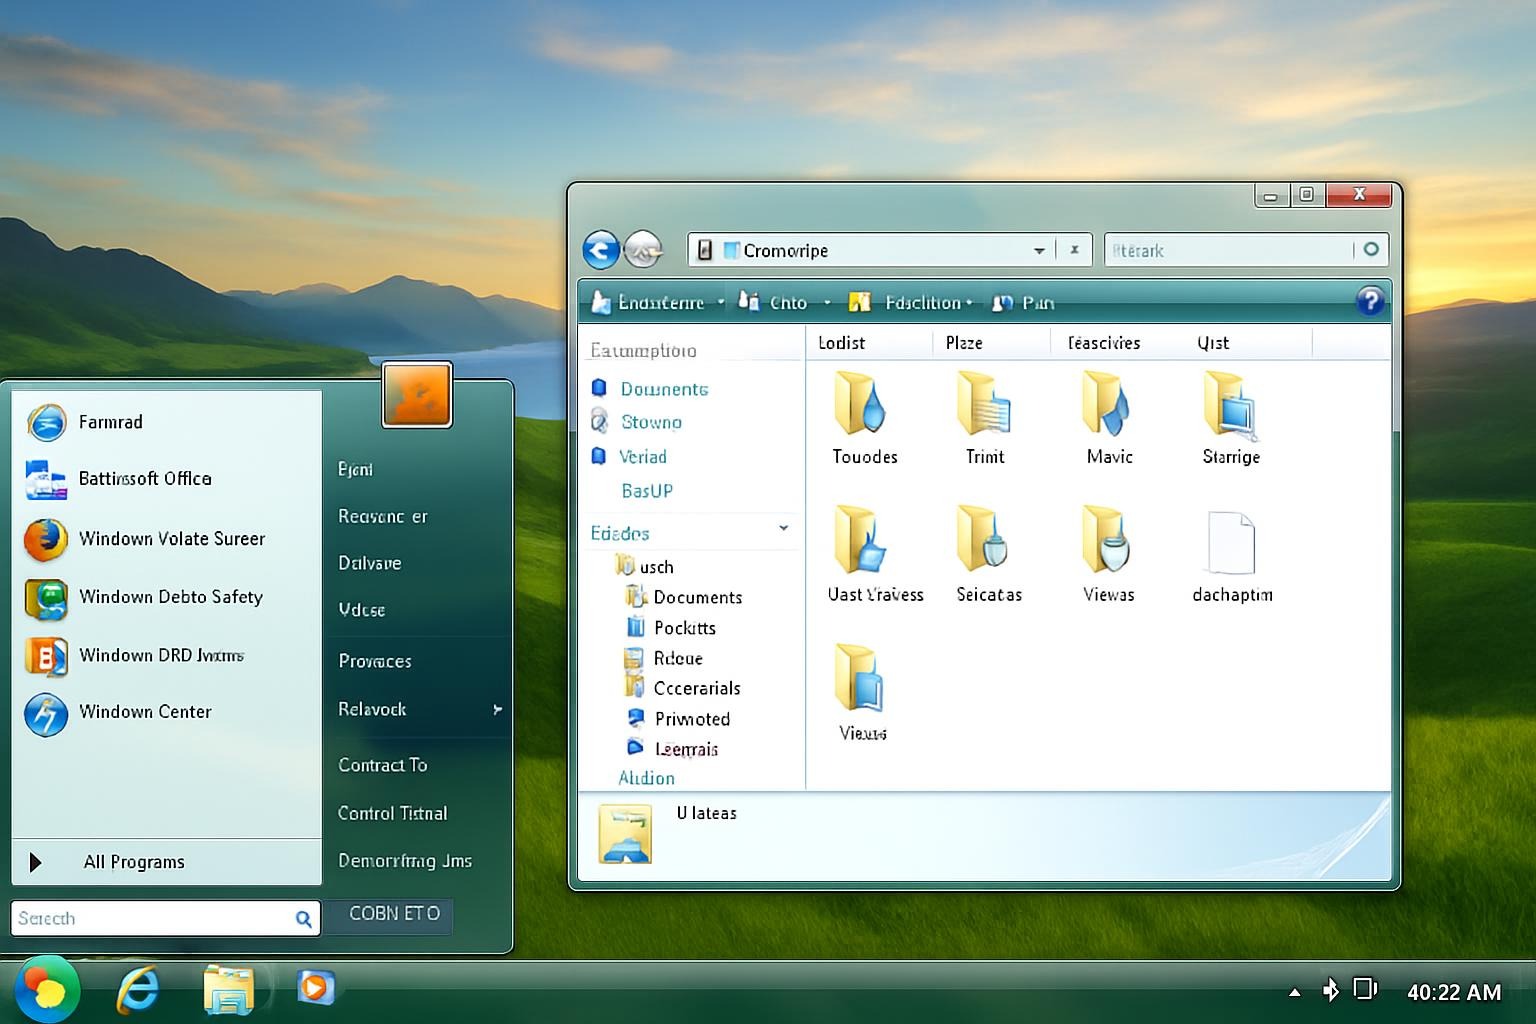Click the Dounents link in the sidebar

[664, 389]
